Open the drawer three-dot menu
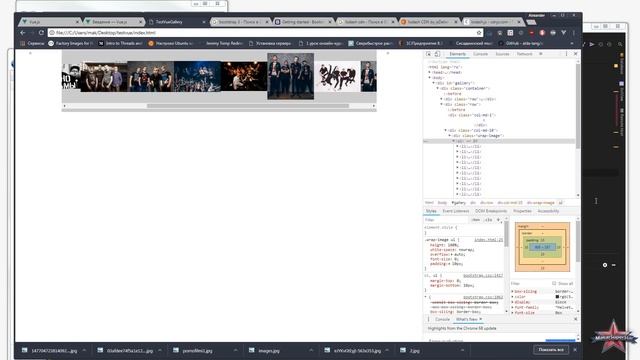The image size is (640, 360). click(428, 319)
